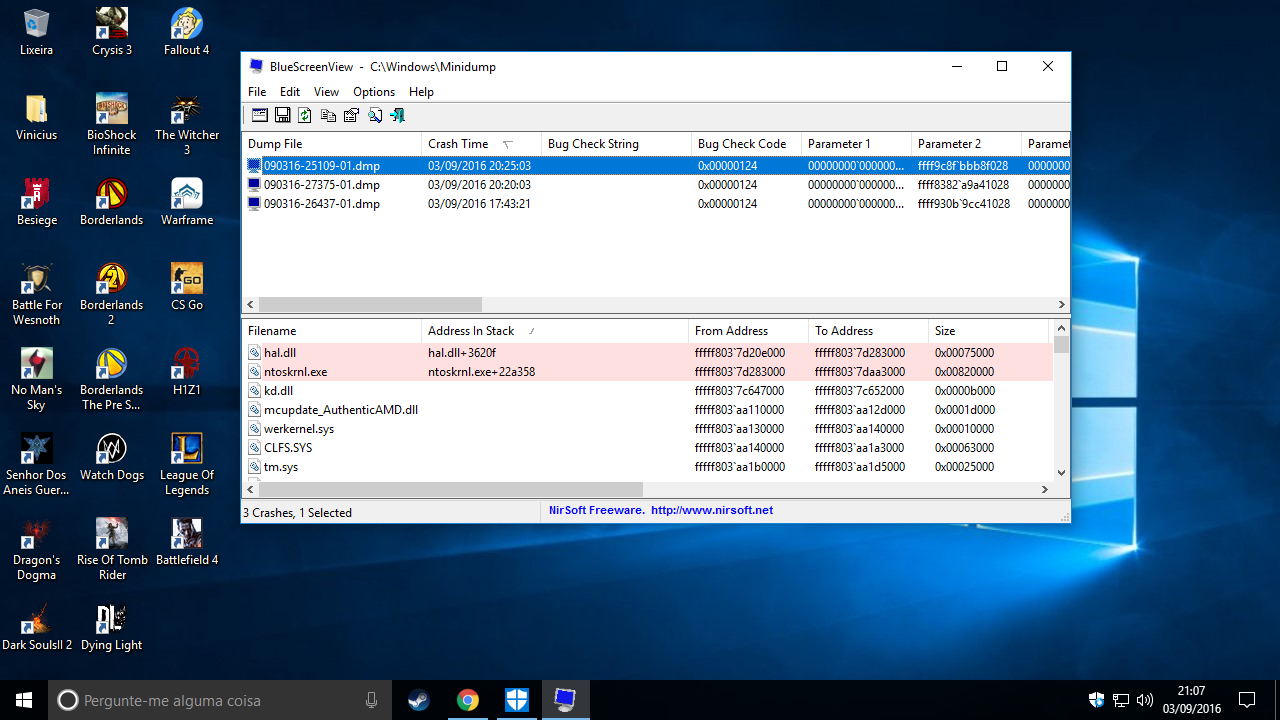This screenshot has width=1280, height=720.
Task: Click the From Address column header
Action: 748,331
